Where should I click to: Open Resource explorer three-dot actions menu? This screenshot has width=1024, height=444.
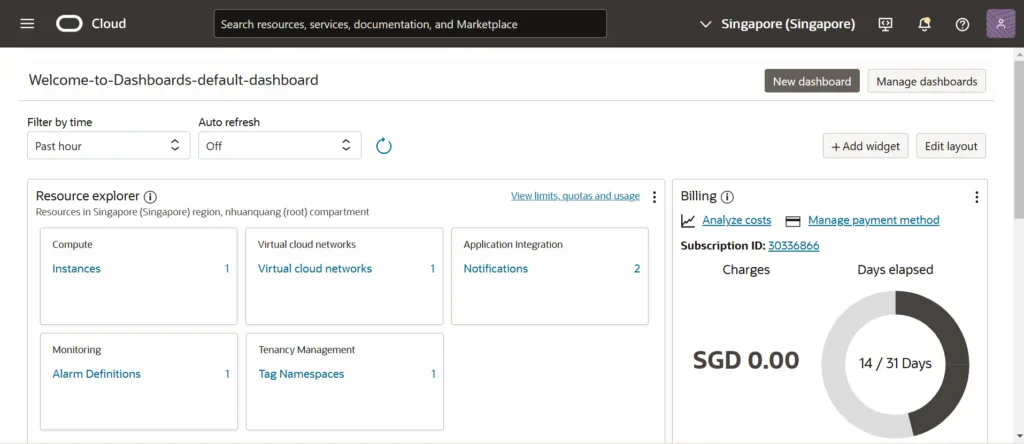(654, 197)
